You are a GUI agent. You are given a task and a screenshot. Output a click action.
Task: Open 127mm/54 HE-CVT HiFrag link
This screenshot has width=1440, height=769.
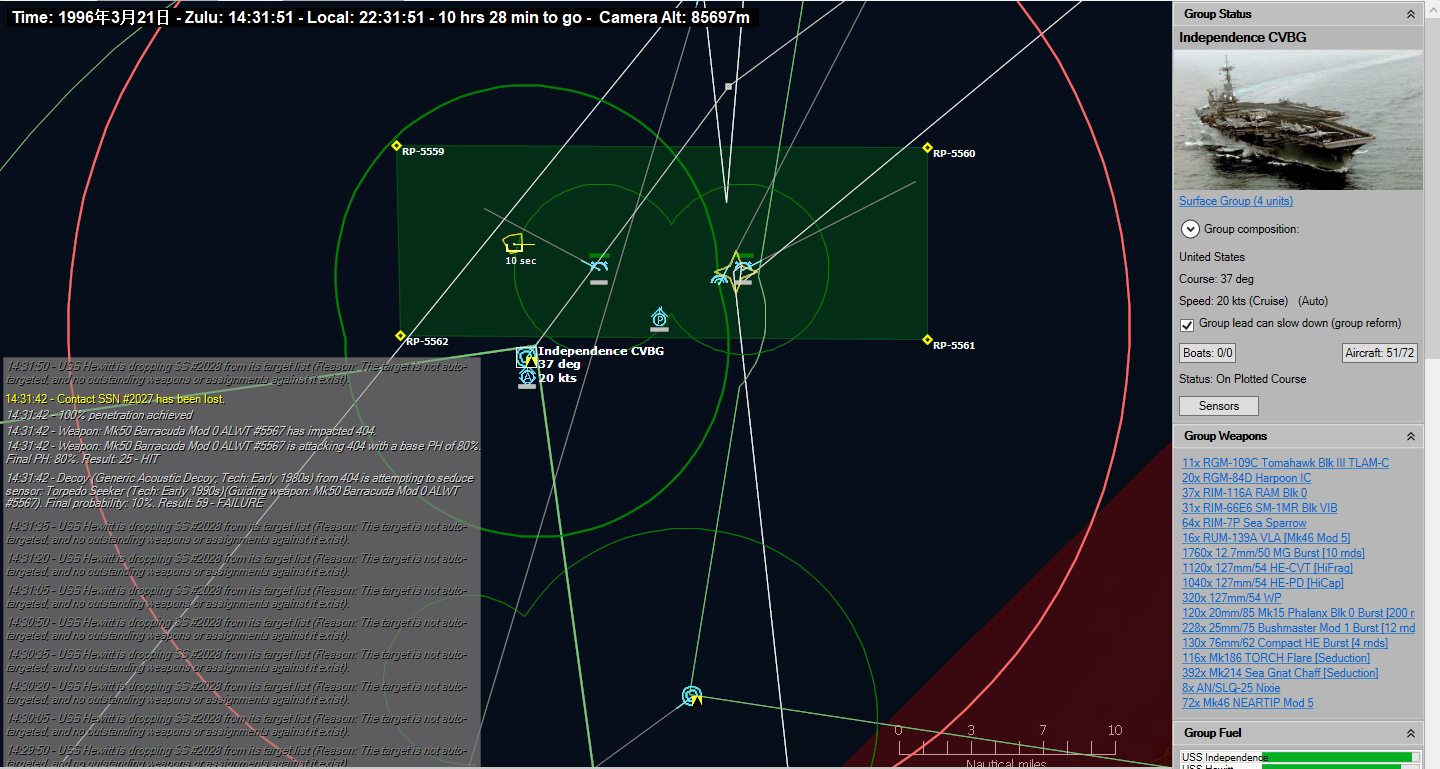point(1266,568)
